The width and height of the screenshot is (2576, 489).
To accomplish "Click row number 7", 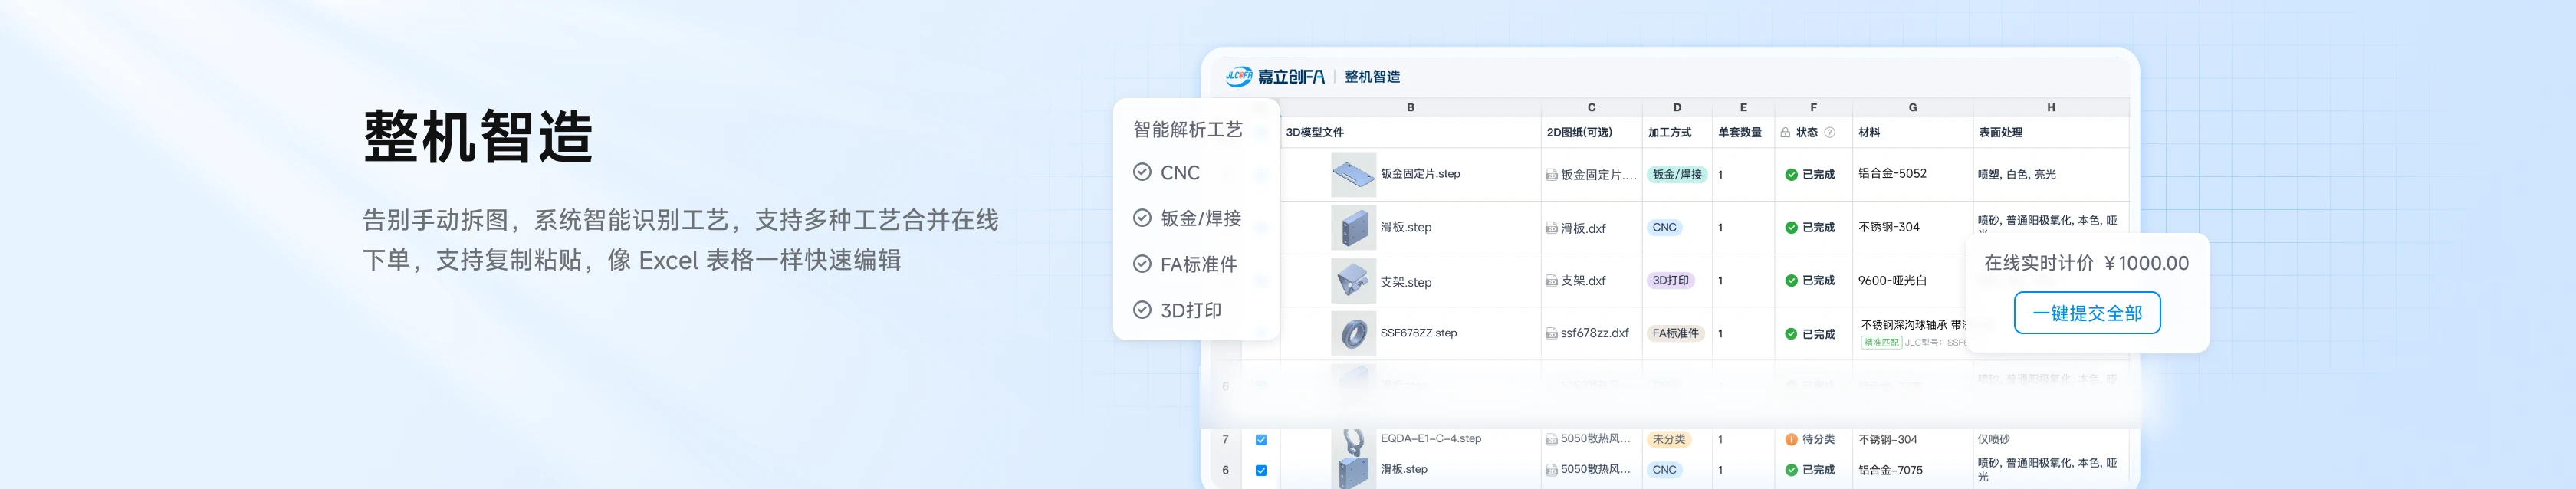I will pos(1225,440).
